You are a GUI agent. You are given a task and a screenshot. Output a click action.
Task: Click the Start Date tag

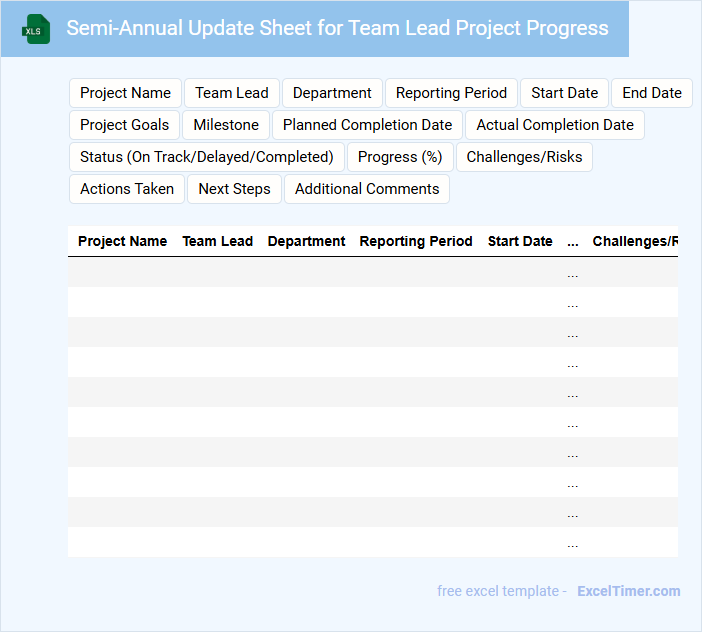565,93
